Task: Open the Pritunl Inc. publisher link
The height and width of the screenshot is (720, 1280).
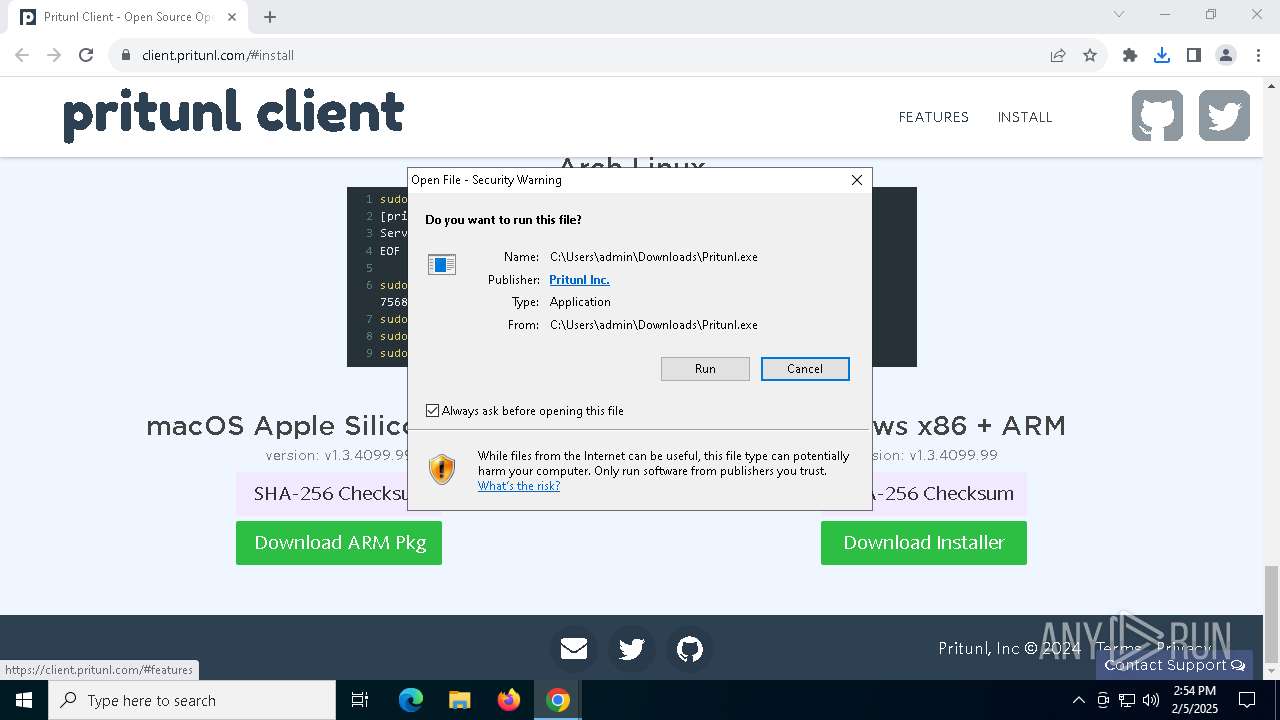Action: pos(579,280)
